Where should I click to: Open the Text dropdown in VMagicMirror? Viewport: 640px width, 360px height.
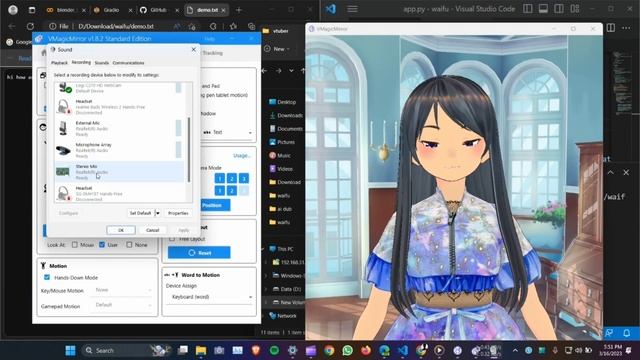[x=227, y=132]
